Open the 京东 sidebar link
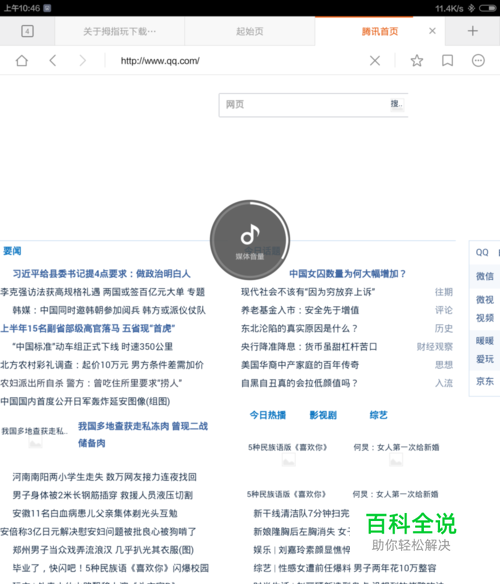 [484, 381]
